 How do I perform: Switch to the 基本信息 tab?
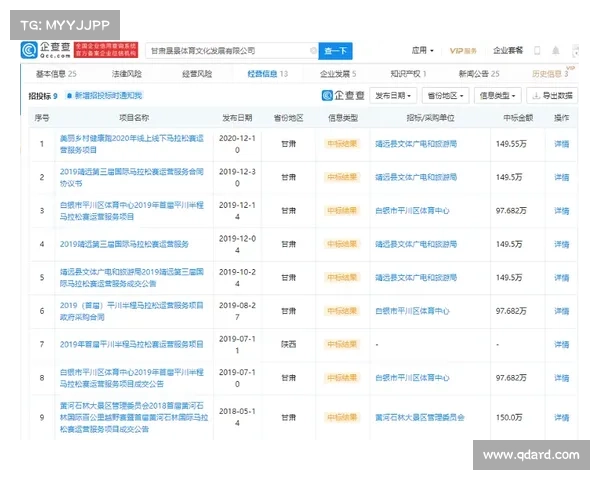click(x=56, y=74)
